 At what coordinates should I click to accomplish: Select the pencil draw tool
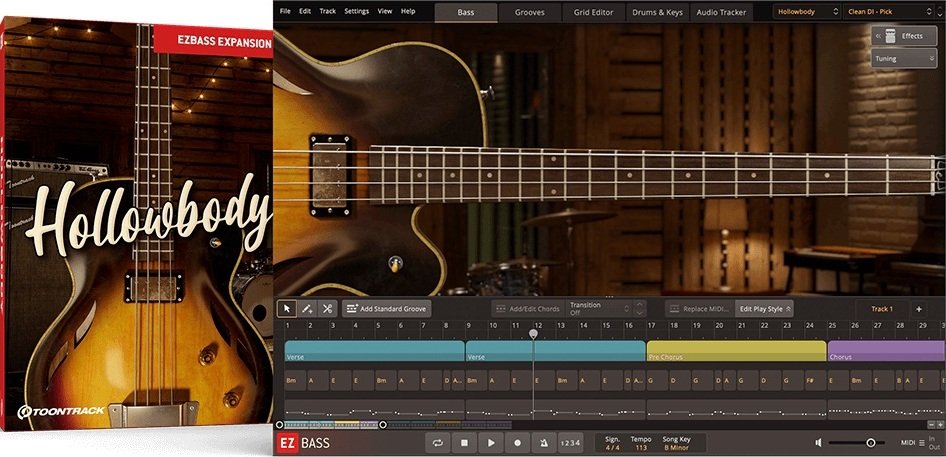click(307, 308)
